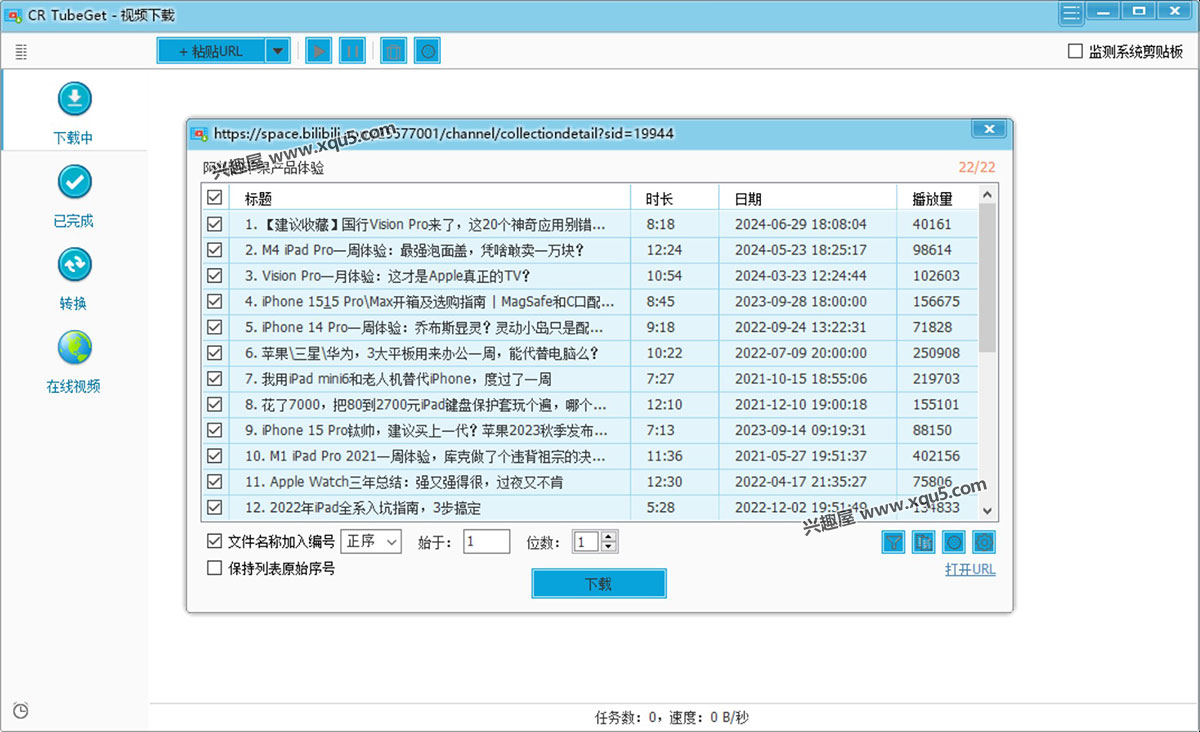This screenshot has width=1200, height=732.
Task: Click the pause downloads toolbar icon
Action: tap(352, 51)
